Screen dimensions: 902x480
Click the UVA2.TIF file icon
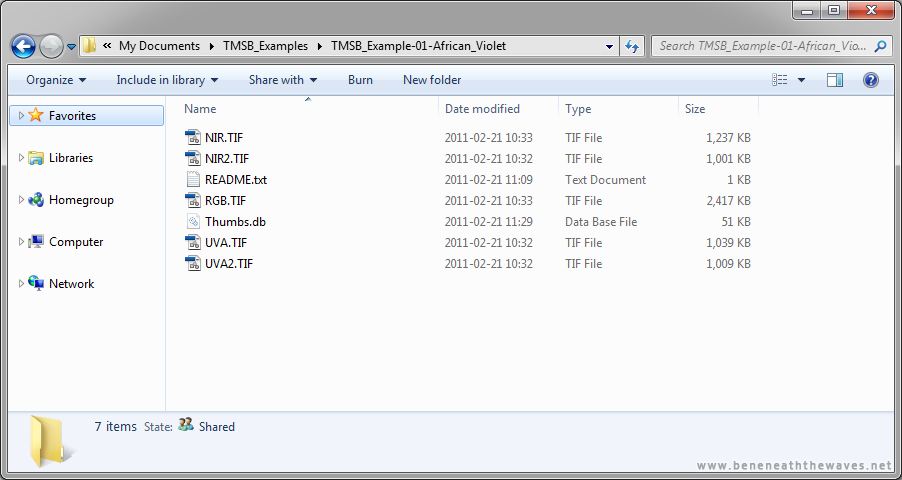point(192,264)
